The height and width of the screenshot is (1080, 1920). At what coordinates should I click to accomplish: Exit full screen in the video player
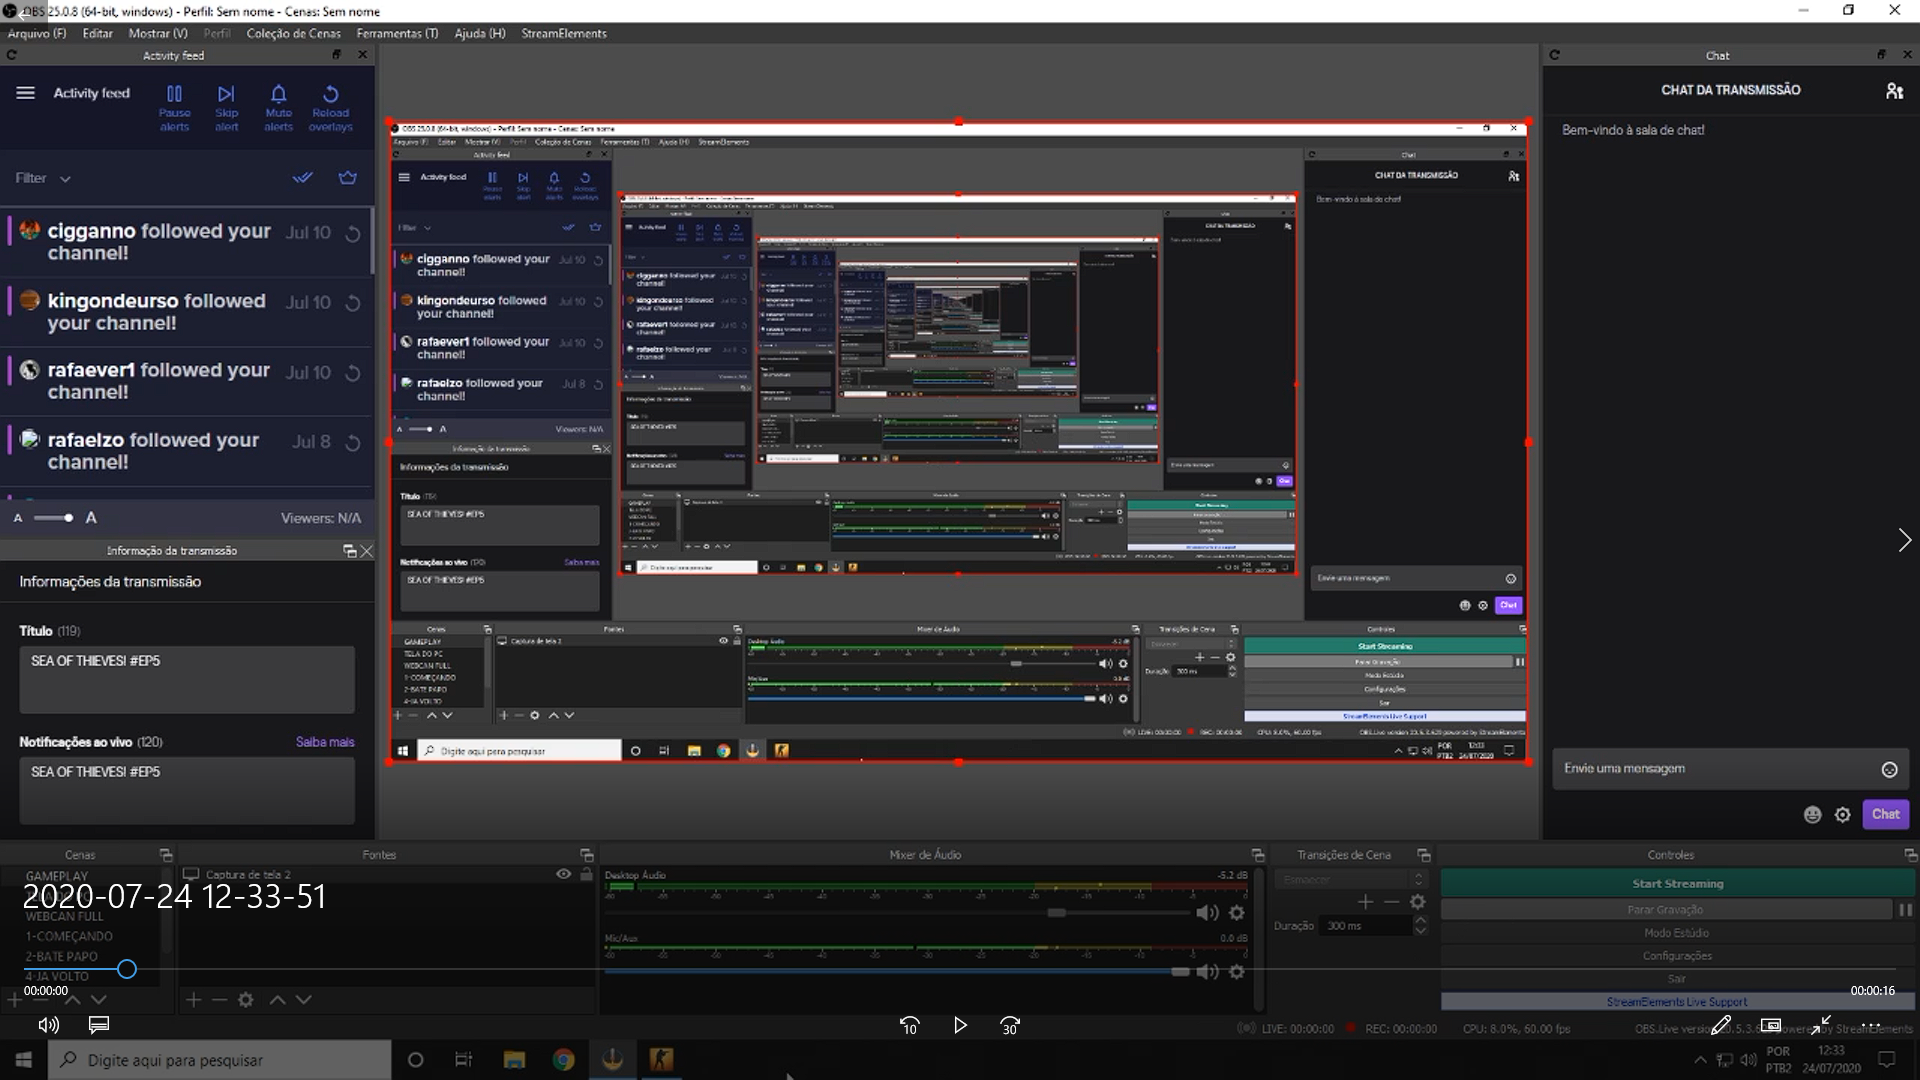pos(1821,1026)
